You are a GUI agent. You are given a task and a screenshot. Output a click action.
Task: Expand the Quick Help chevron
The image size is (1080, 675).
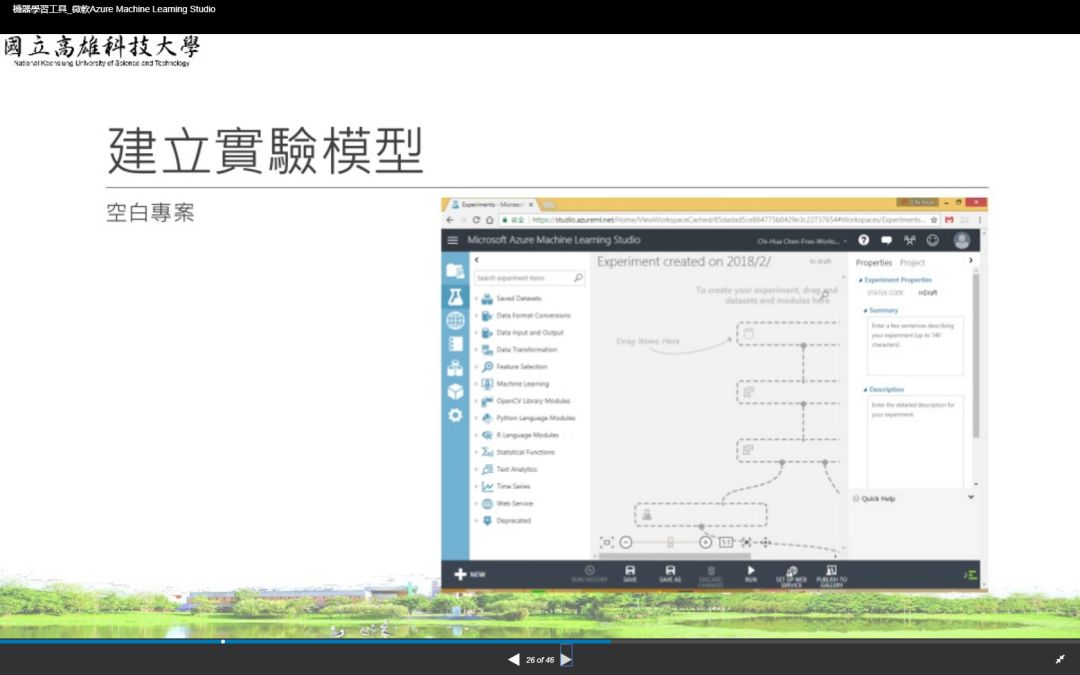(x=971, y=497)
